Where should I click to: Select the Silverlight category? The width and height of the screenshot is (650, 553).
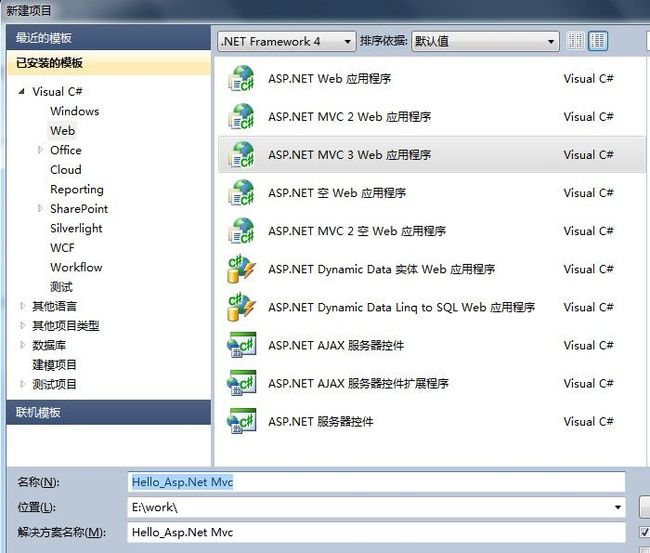pyautogui.click(x=76, y=228)
